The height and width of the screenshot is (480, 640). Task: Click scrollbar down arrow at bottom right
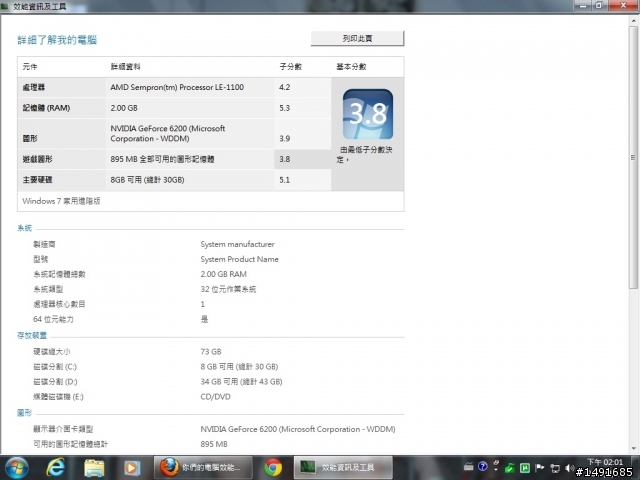[633, 448]
